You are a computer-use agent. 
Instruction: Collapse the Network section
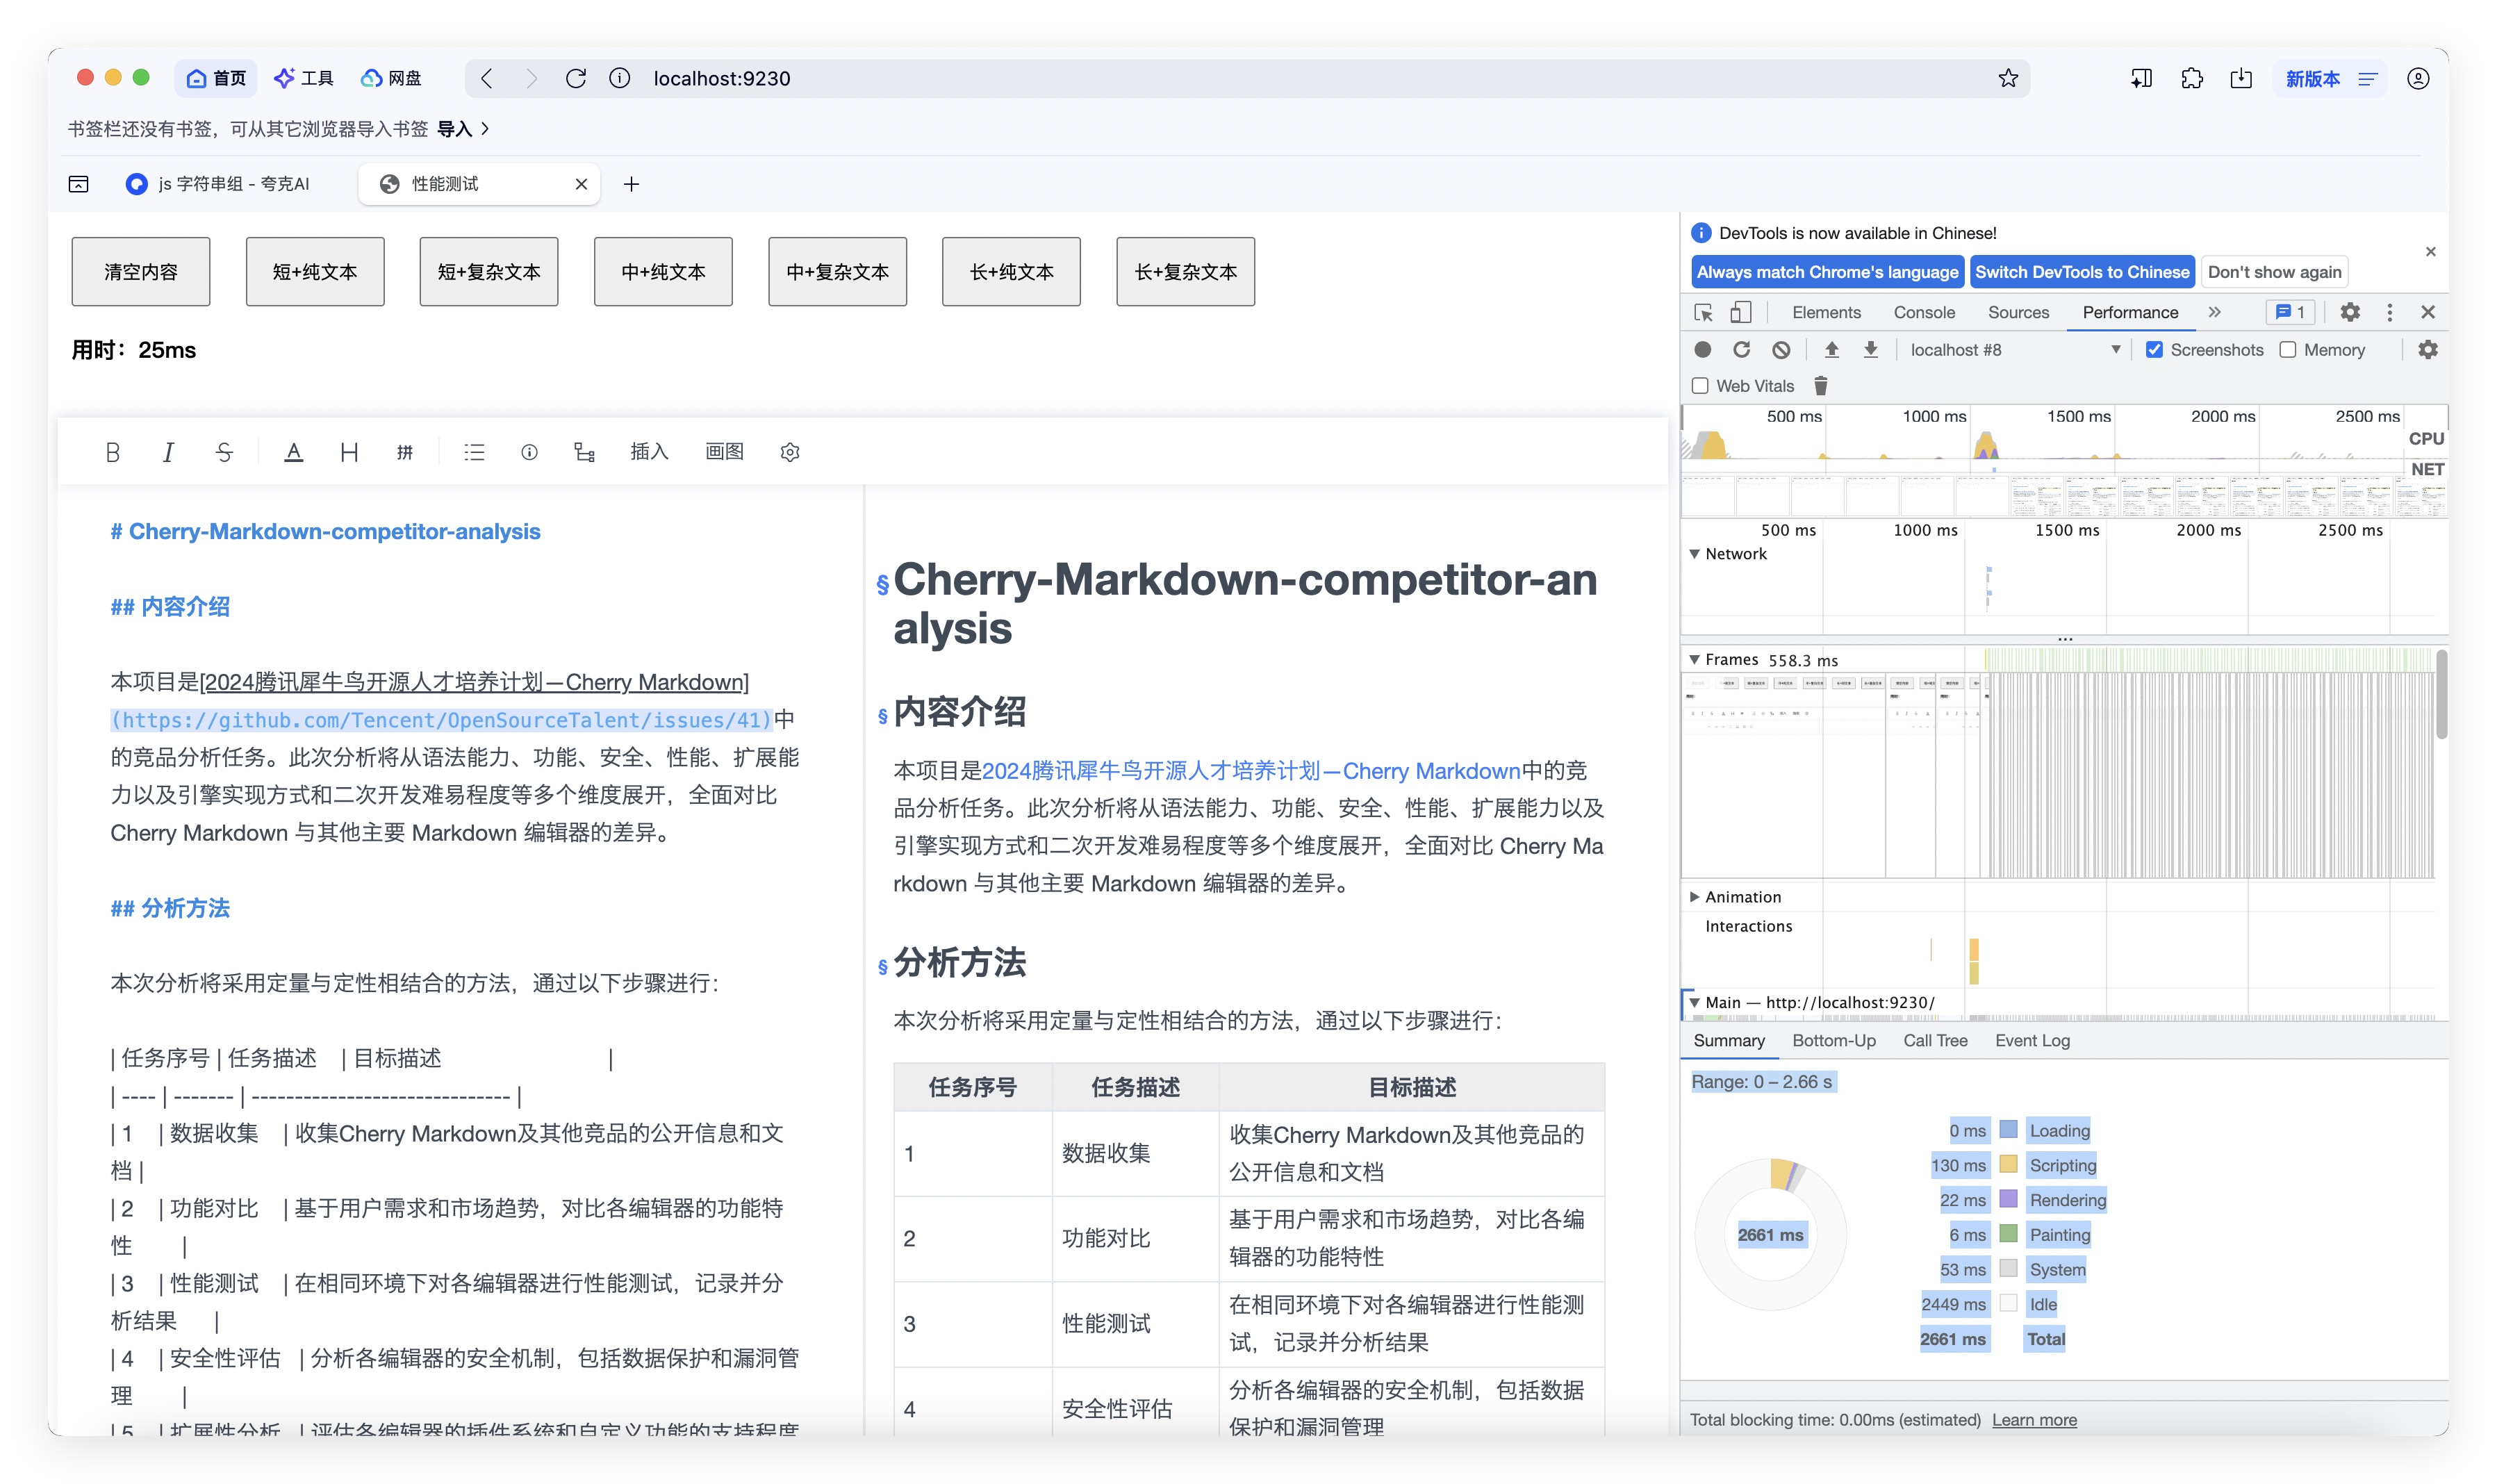(1694, 554)
